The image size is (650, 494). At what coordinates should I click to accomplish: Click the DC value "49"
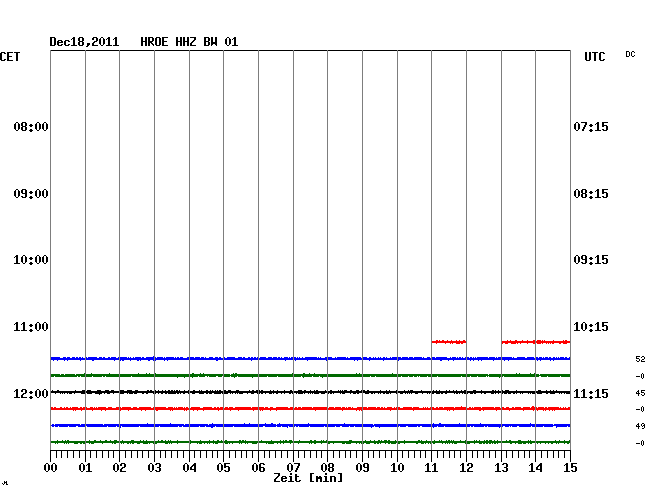point(640,426)
